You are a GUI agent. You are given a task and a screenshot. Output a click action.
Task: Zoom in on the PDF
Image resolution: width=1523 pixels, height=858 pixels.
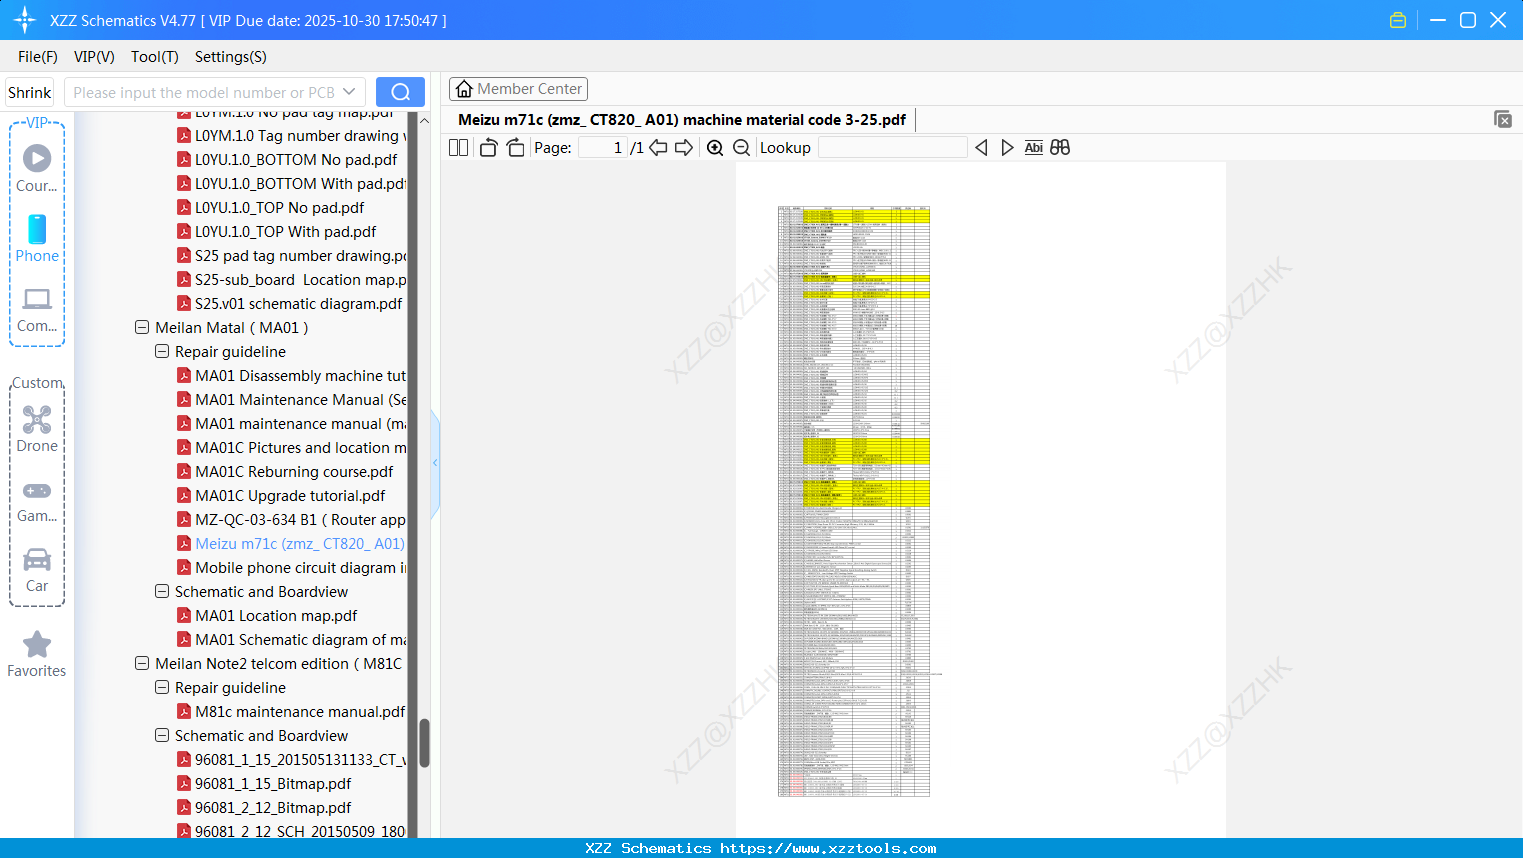(x=715, y=148)
